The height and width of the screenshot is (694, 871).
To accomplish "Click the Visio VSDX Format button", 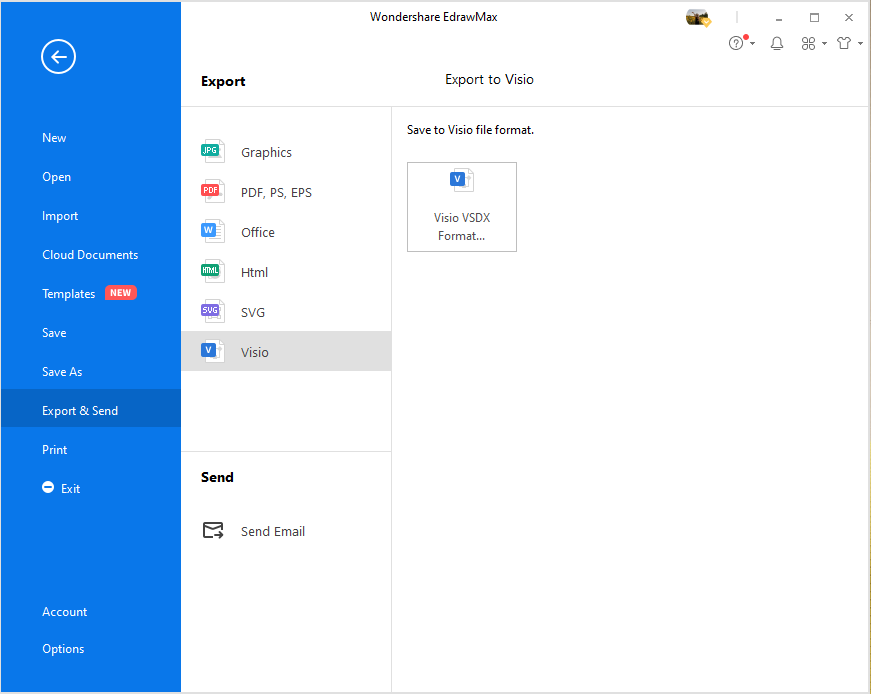I will click(x=462, y=207).
